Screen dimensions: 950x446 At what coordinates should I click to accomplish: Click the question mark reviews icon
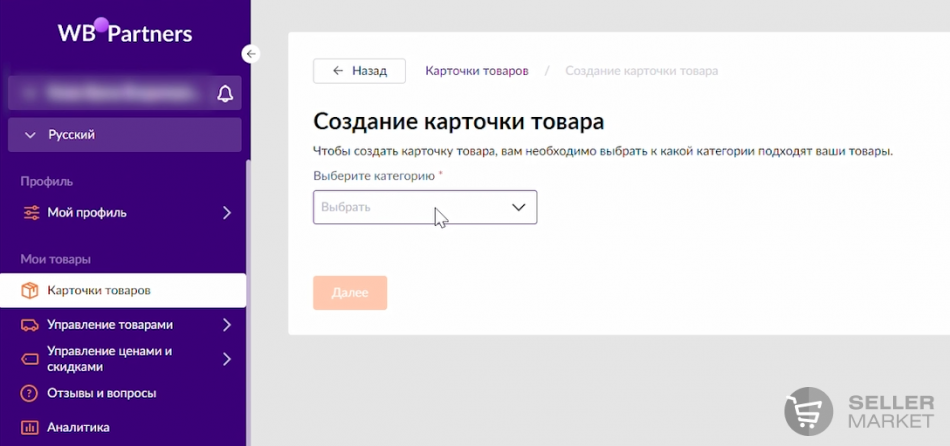click(x=31, y=393)
